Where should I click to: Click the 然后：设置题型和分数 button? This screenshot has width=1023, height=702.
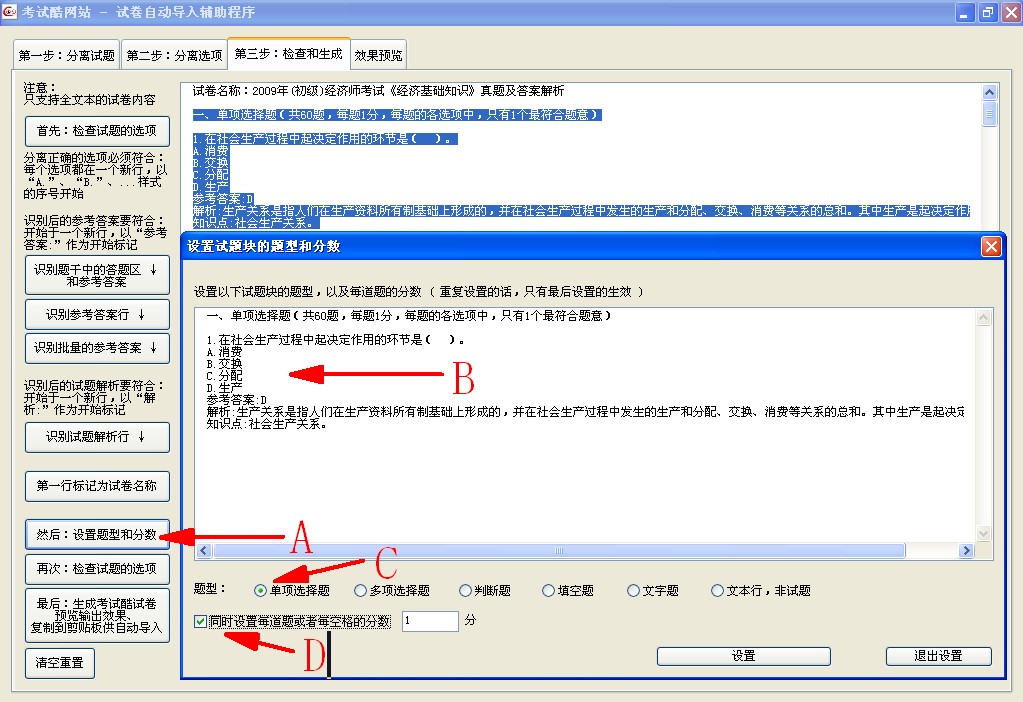[97, 535]
